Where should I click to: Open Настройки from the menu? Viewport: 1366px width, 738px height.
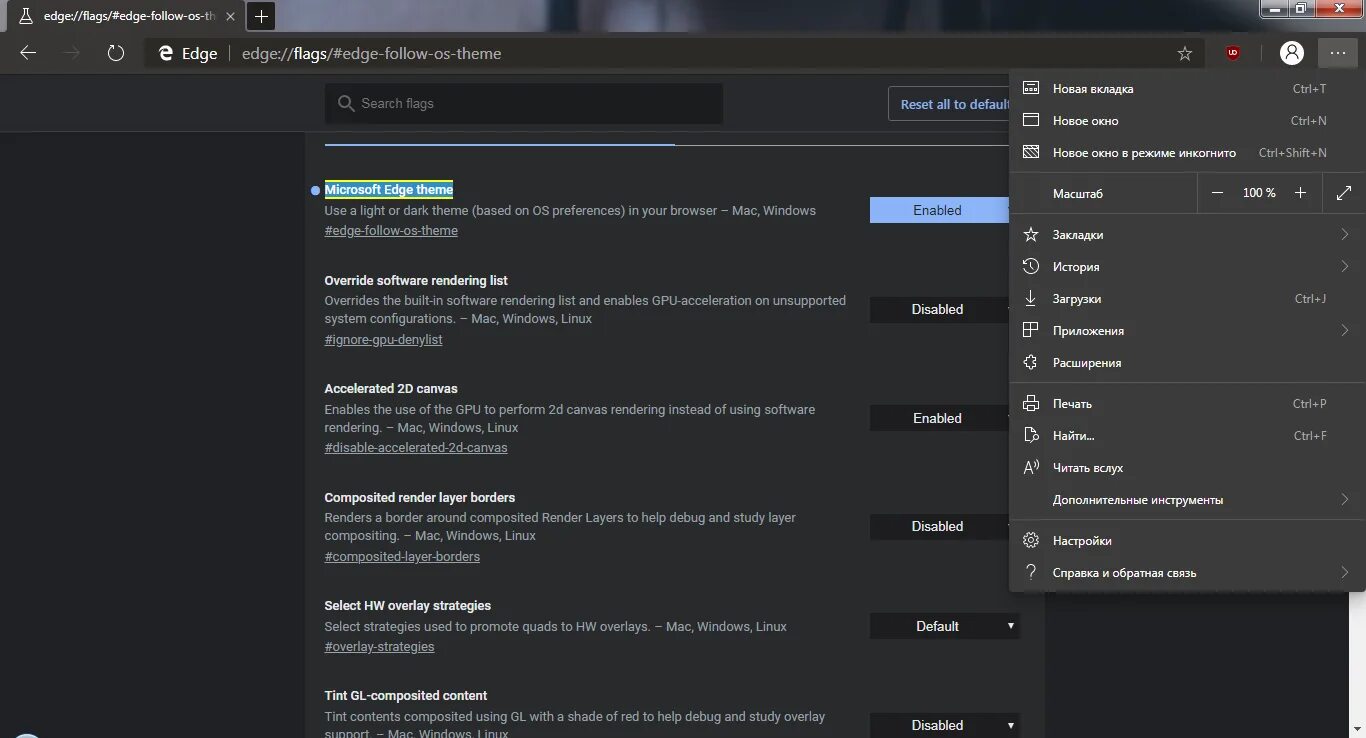click(1187, 541)
